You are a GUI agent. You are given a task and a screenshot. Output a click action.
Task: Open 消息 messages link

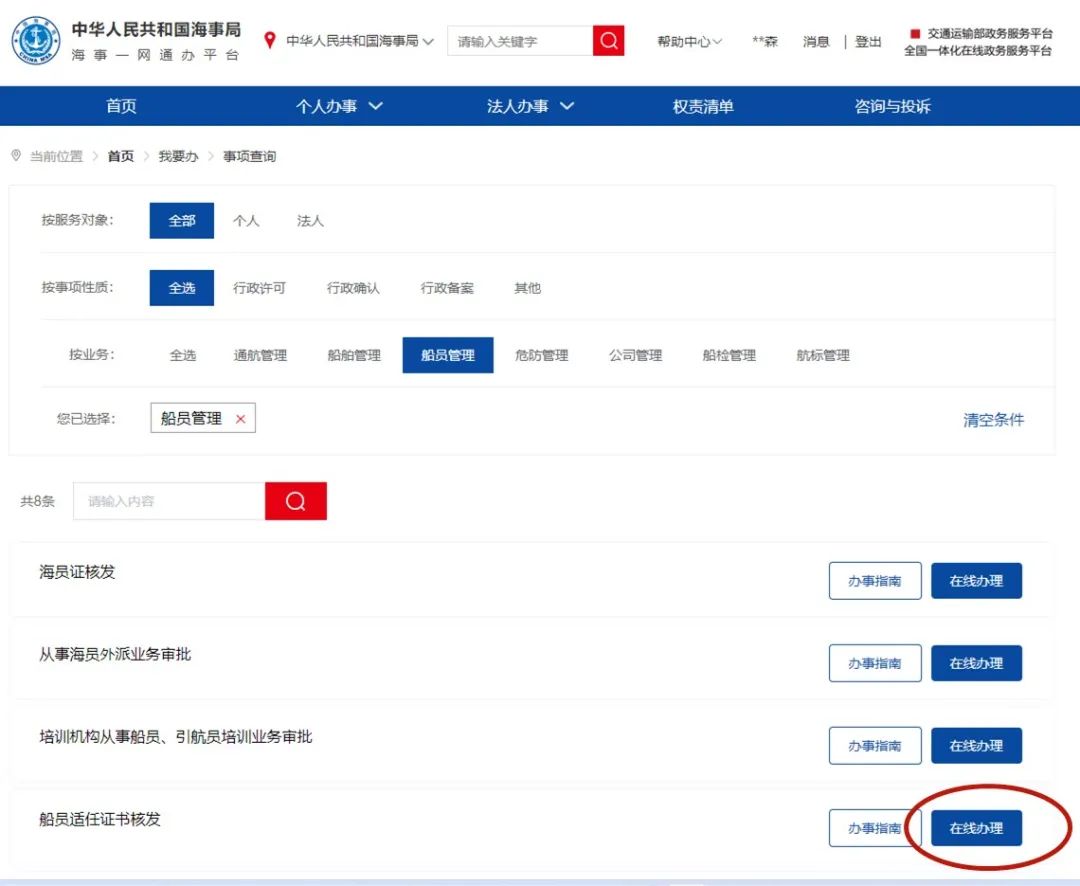(x=816, y=41)
